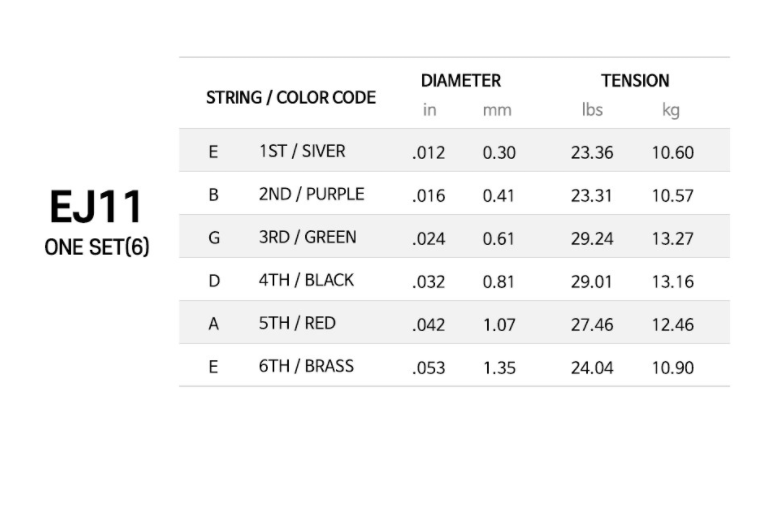
Task: Select the 3RD / GREEN row label
Action: (308, 237)
